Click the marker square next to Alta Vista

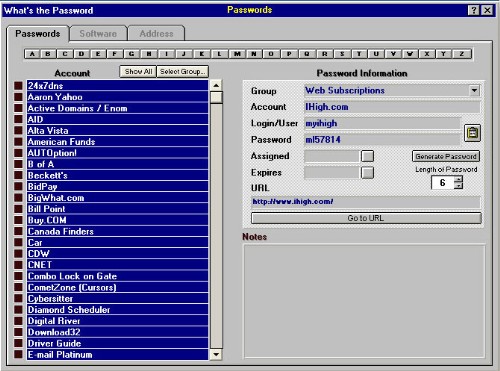[18, 130]
